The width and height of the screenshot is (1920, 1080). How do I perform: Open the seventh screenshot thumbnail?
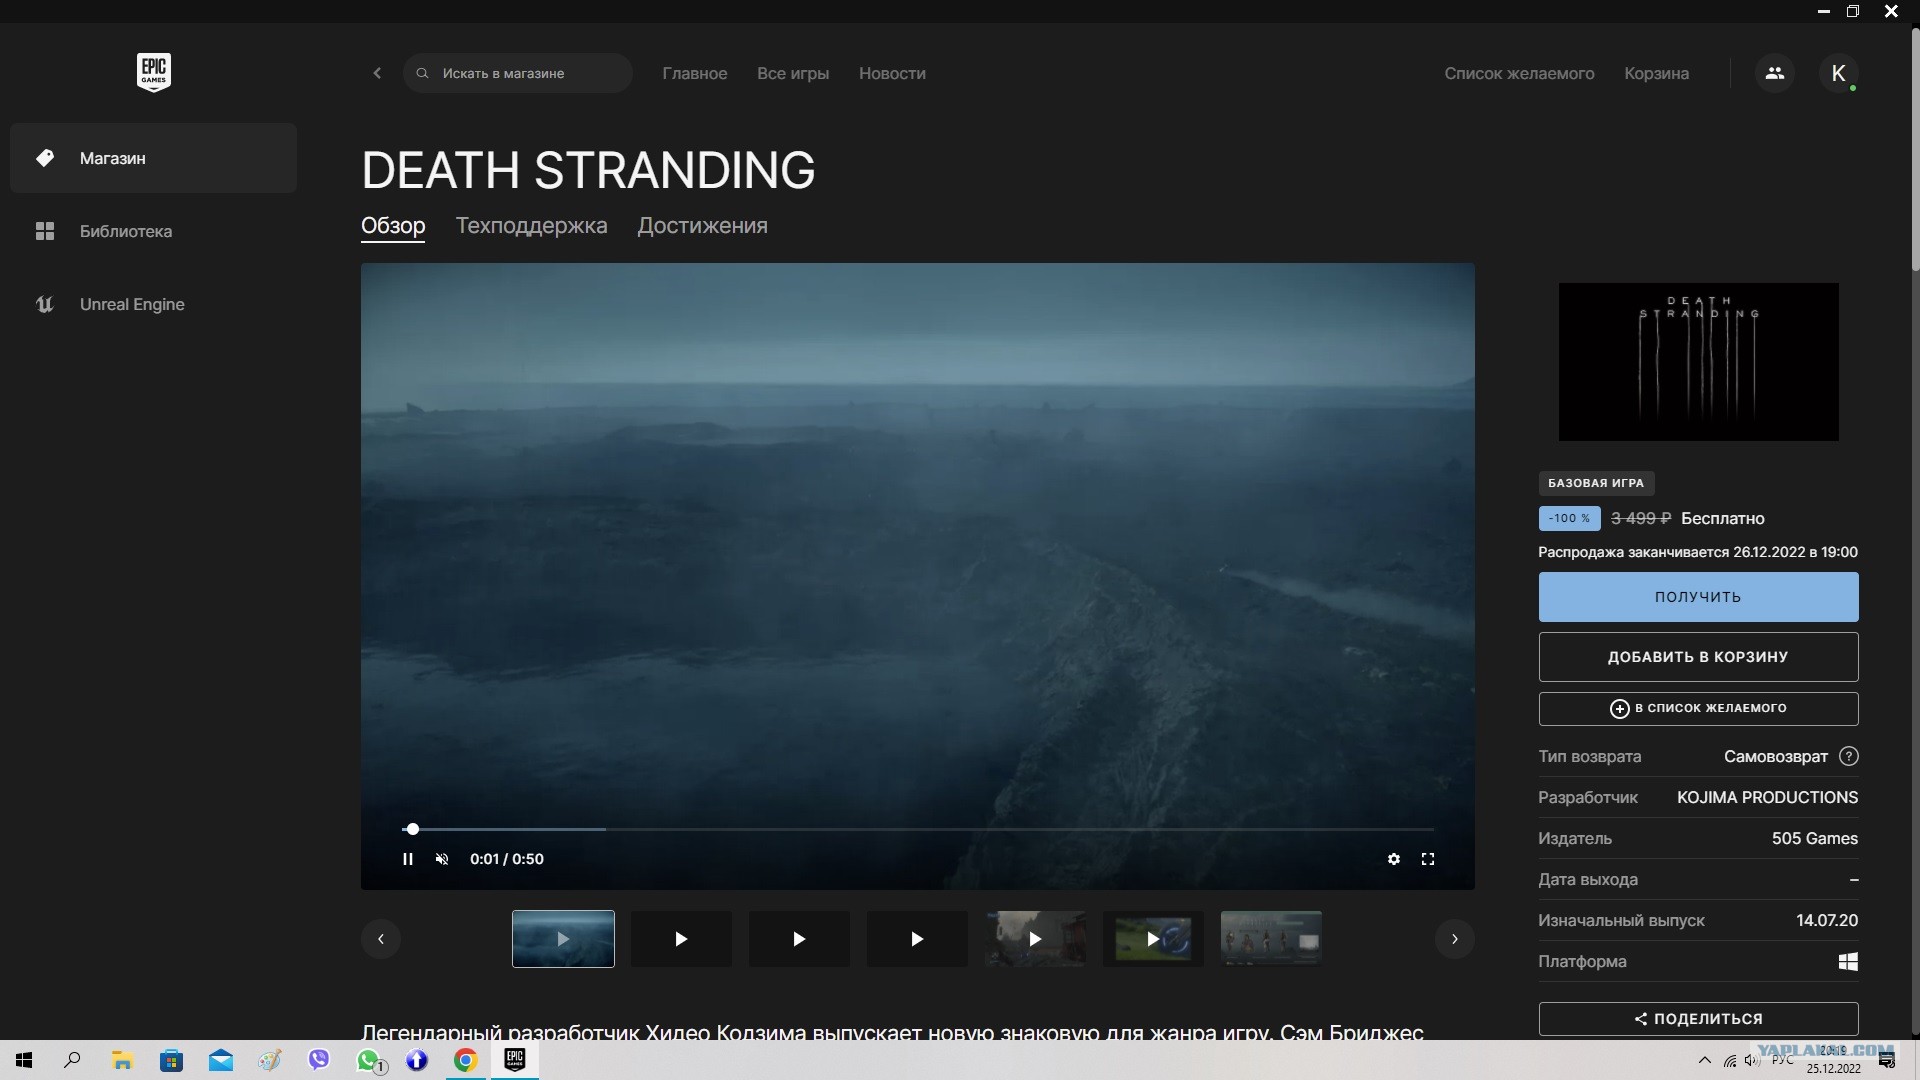[x=1271, y=939]
